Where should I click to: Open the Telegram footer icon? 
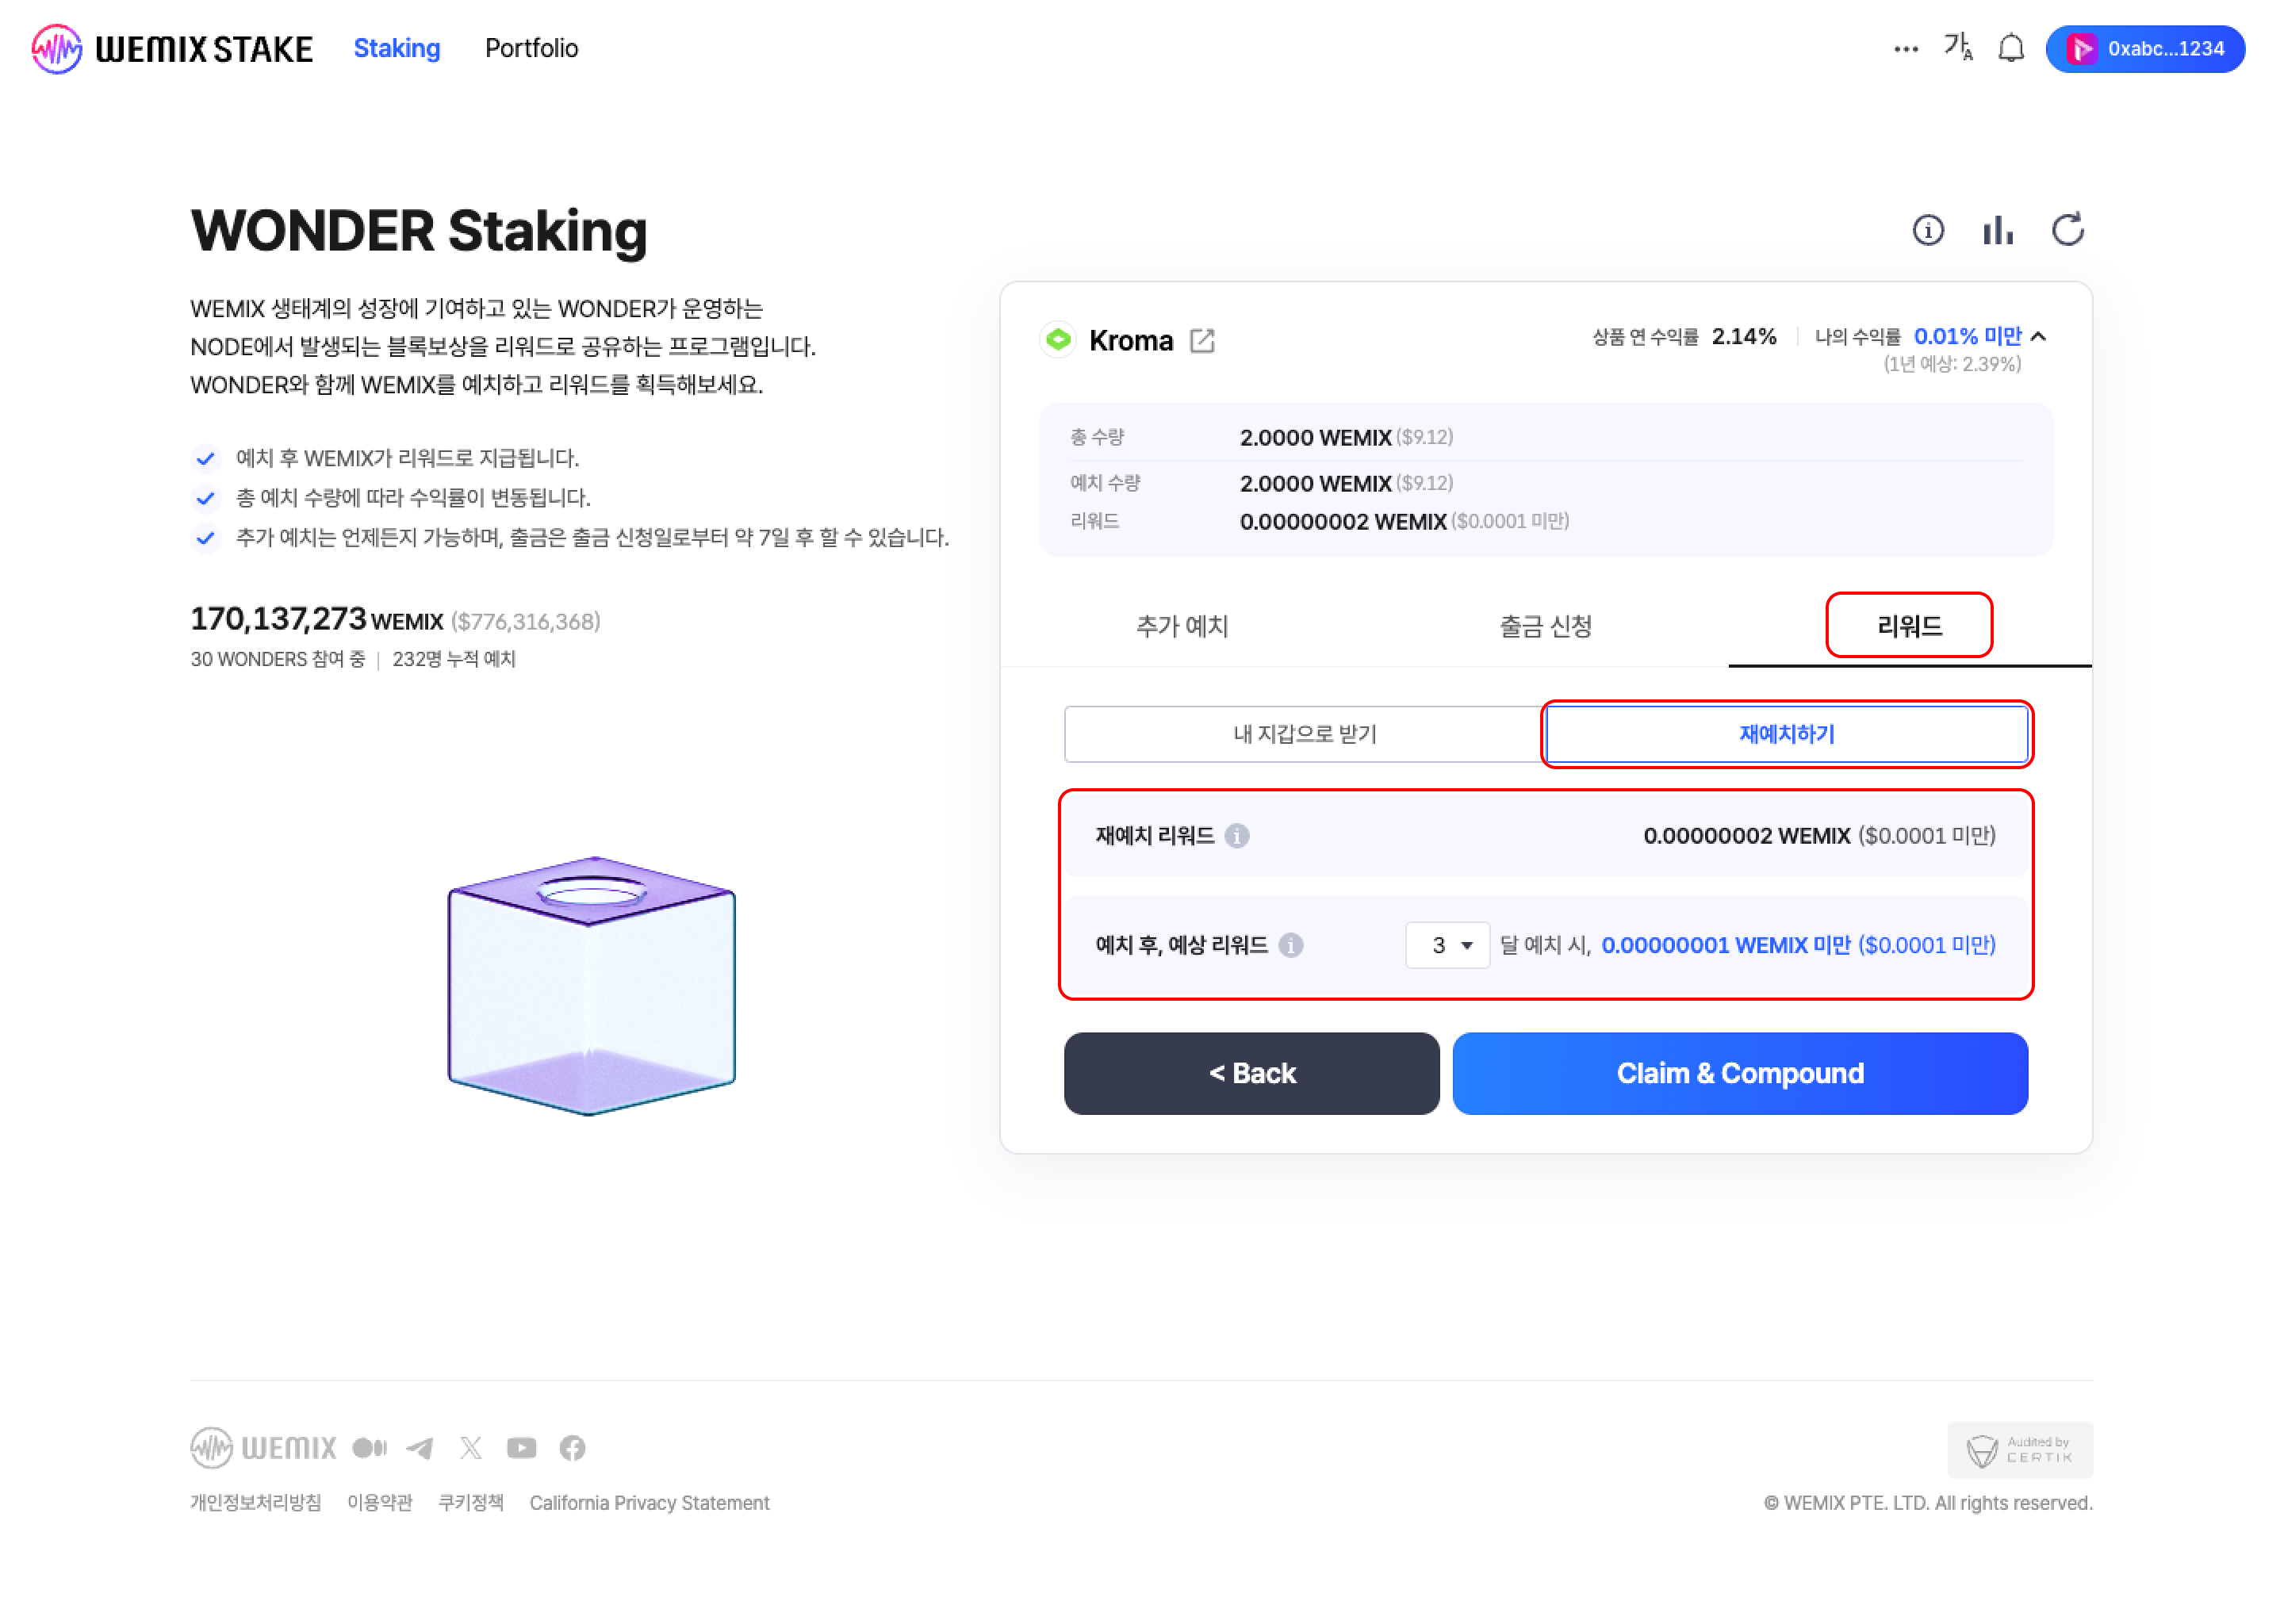tap(420, 1448)
